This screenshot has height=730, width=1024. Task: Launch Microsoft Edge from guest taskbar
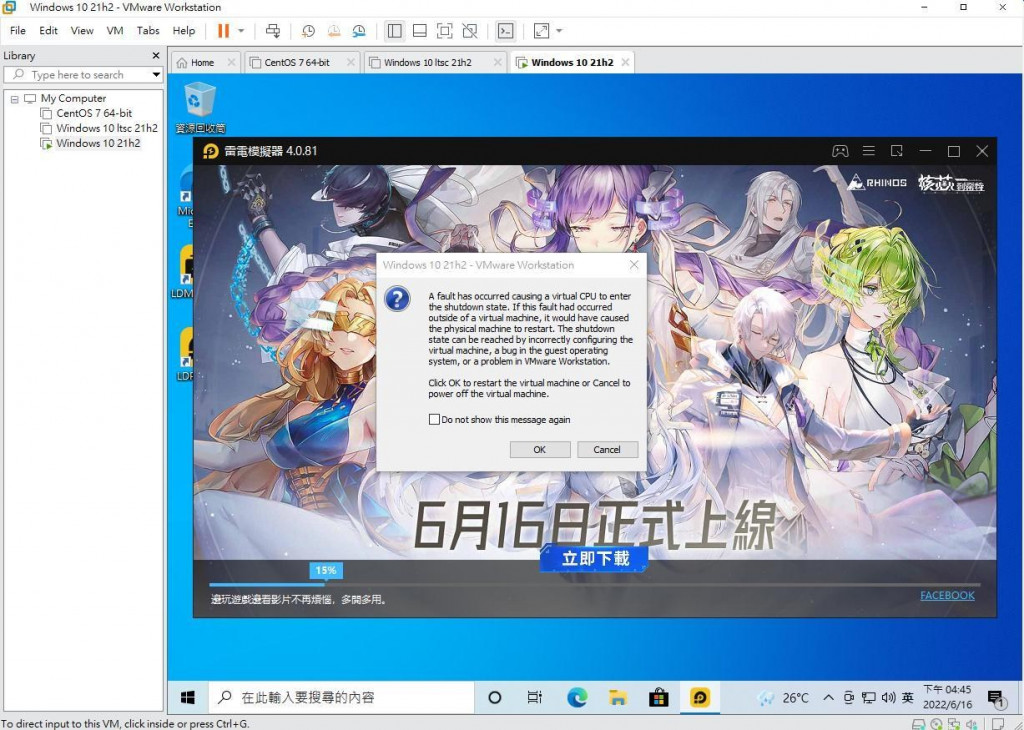point(577,697)
